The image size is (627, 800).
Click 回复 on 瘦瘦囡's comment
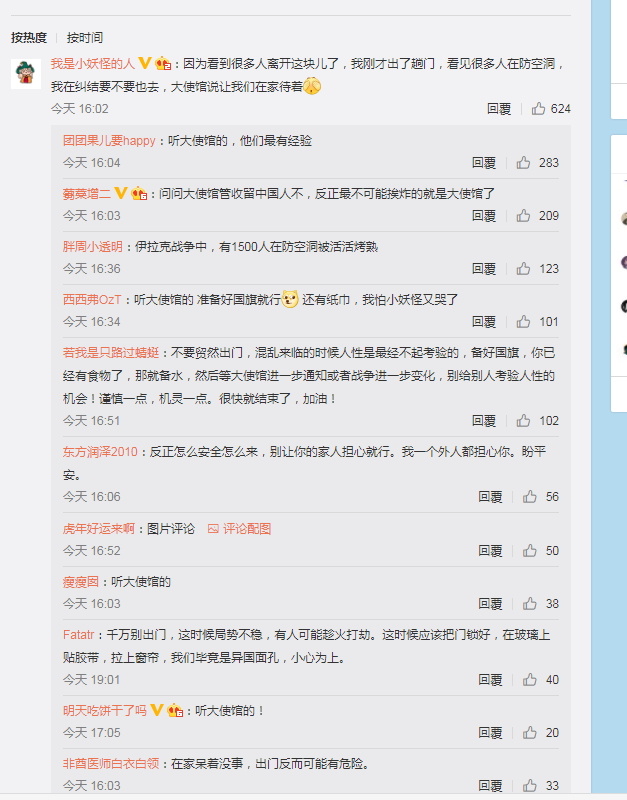490,604
